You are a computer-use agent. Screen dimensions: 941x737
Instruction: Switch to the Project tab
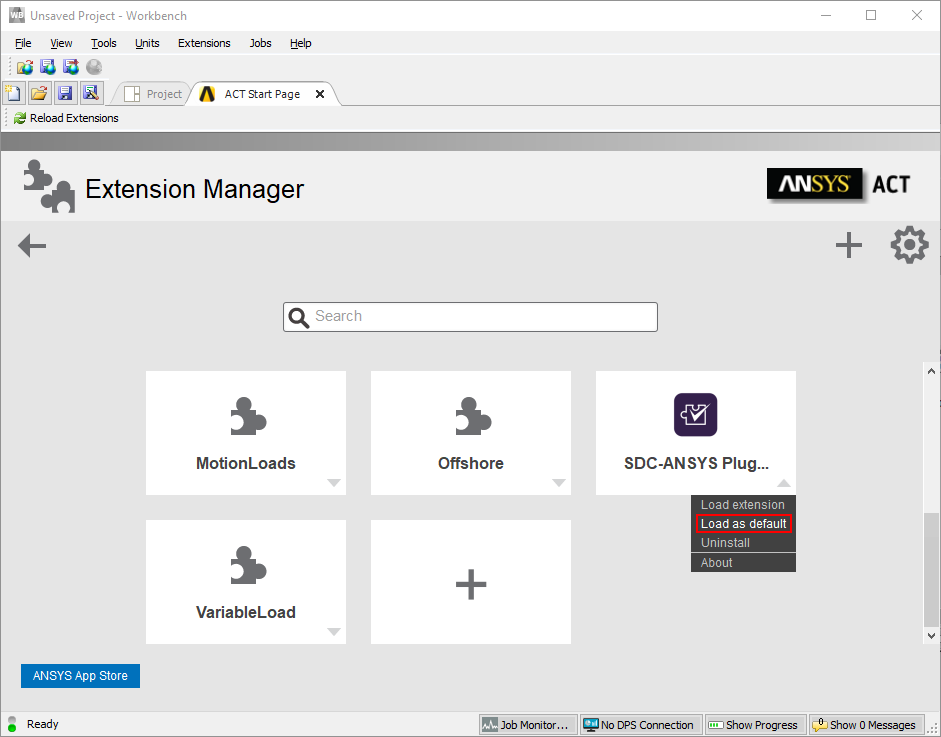pyautogui.click(x=152, y=94)
